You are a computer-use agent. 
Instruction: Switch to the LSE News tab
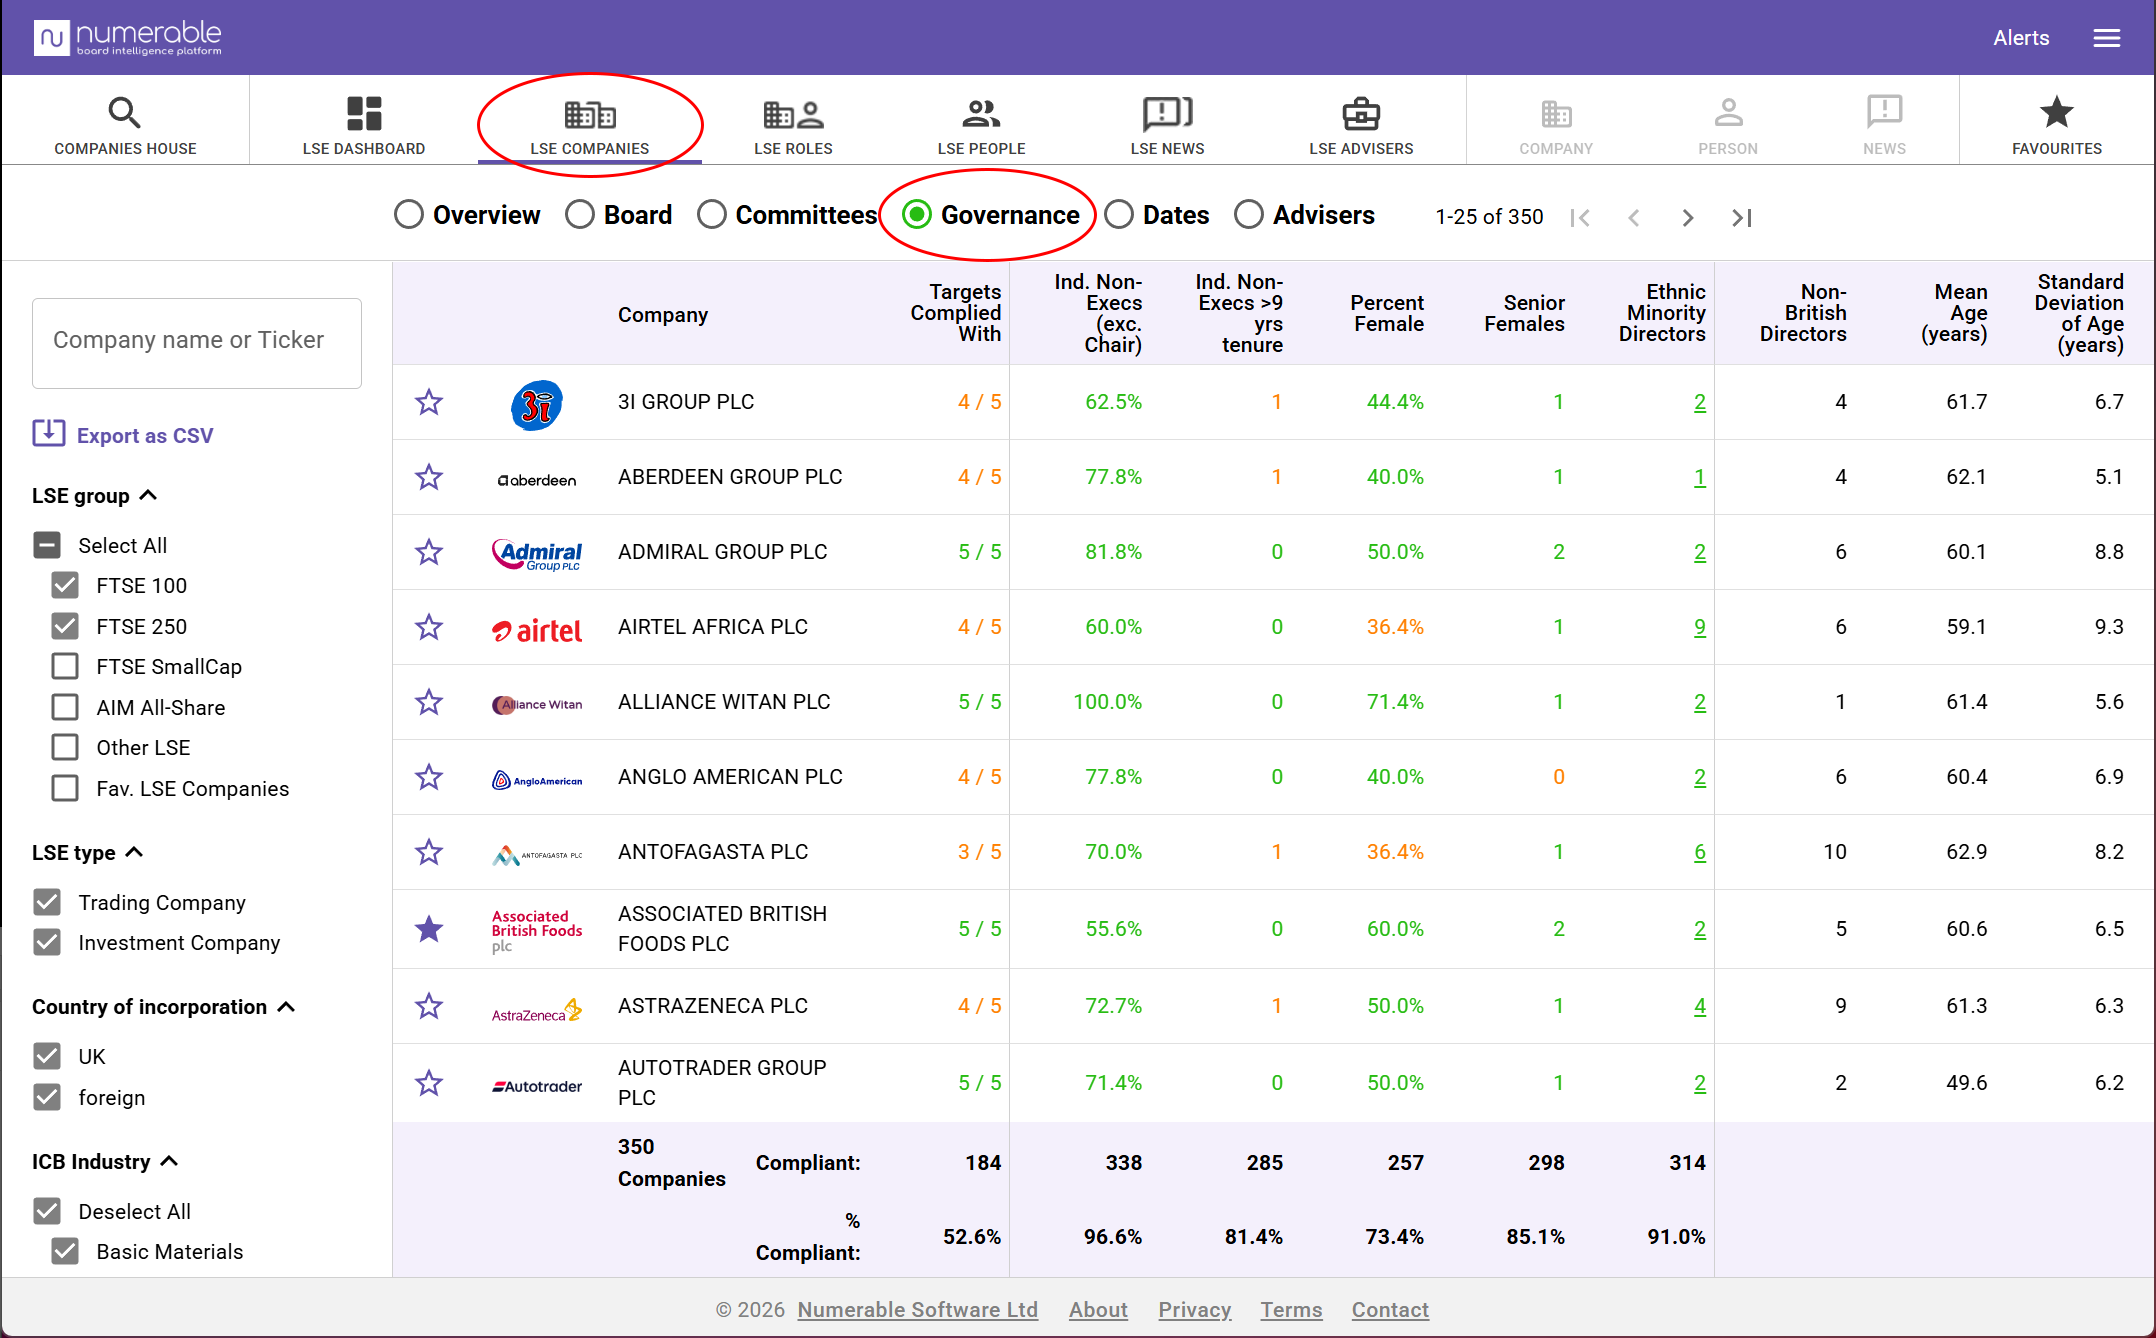click(x=1167, y=123)
